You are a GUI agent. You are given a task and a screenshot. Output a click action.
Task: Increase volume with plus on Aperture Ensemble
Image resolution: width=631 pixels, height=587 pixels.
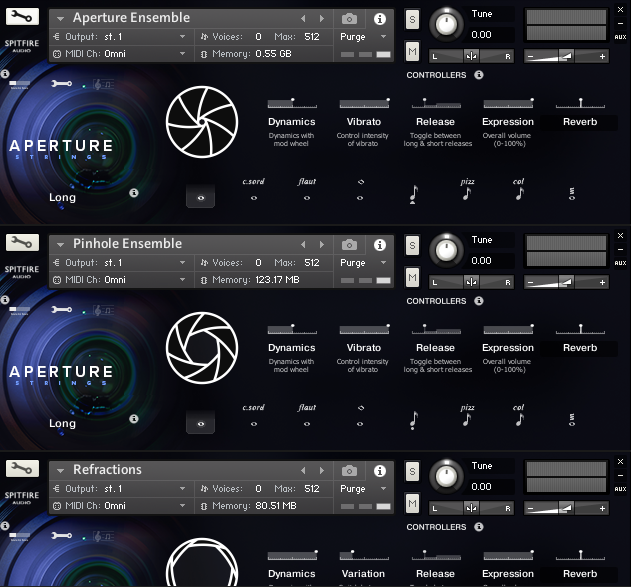click(x=602, y=57)
